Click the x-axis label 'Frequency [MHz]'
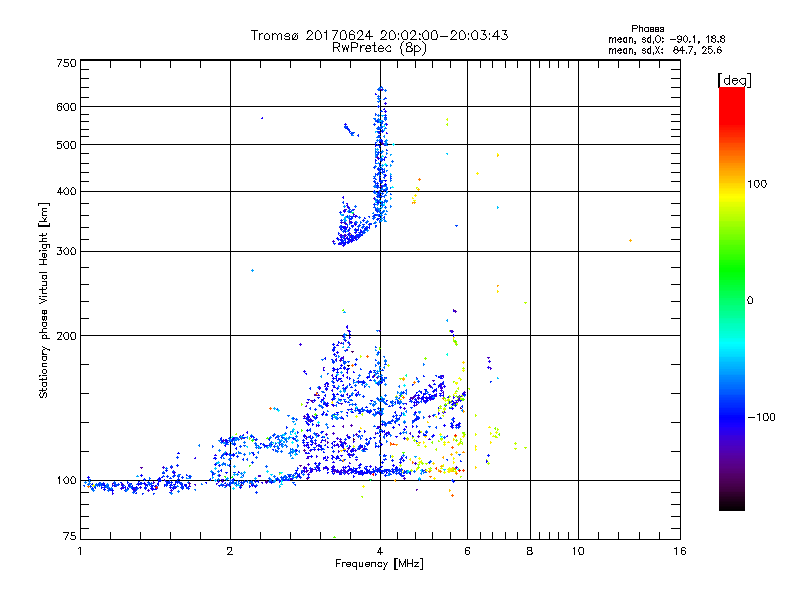Viewport: 800px width, 600px height. click(x=379, y=564)
